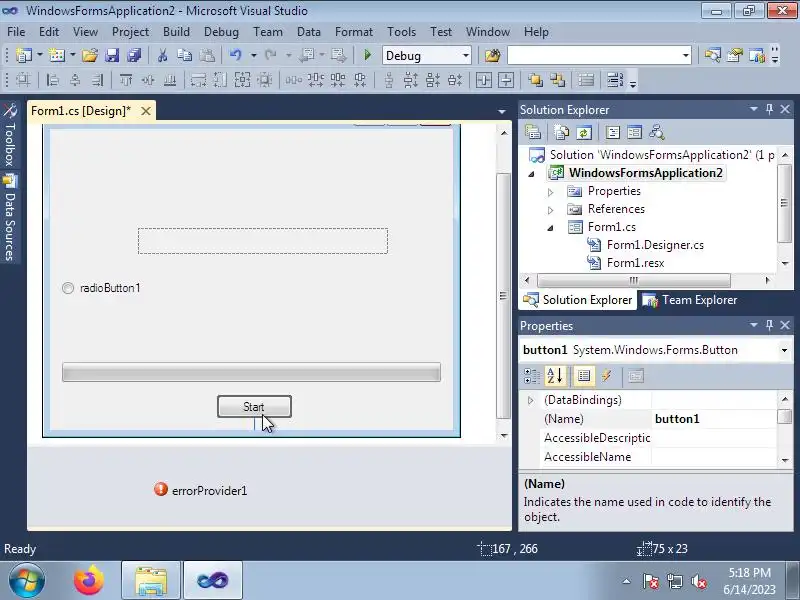The image size is (800, 600).
Task: Click the Copy icon in the toolbar
Action: [x=184, y=55]
